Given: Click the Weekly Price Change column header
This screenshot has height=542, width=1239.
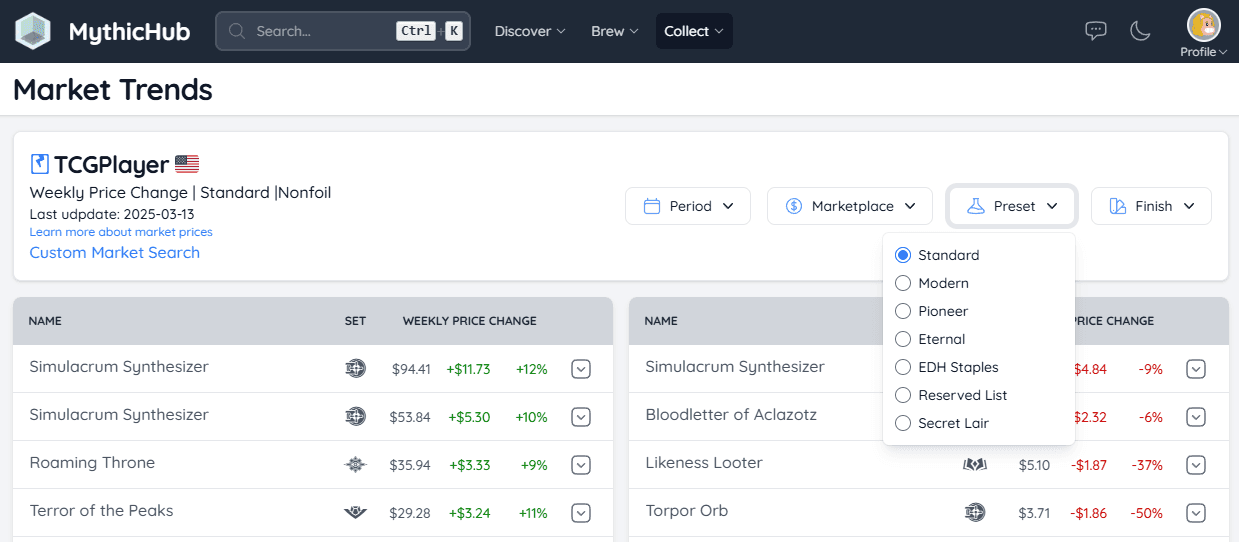Looking at the screenshot, I should click(470, 321).
